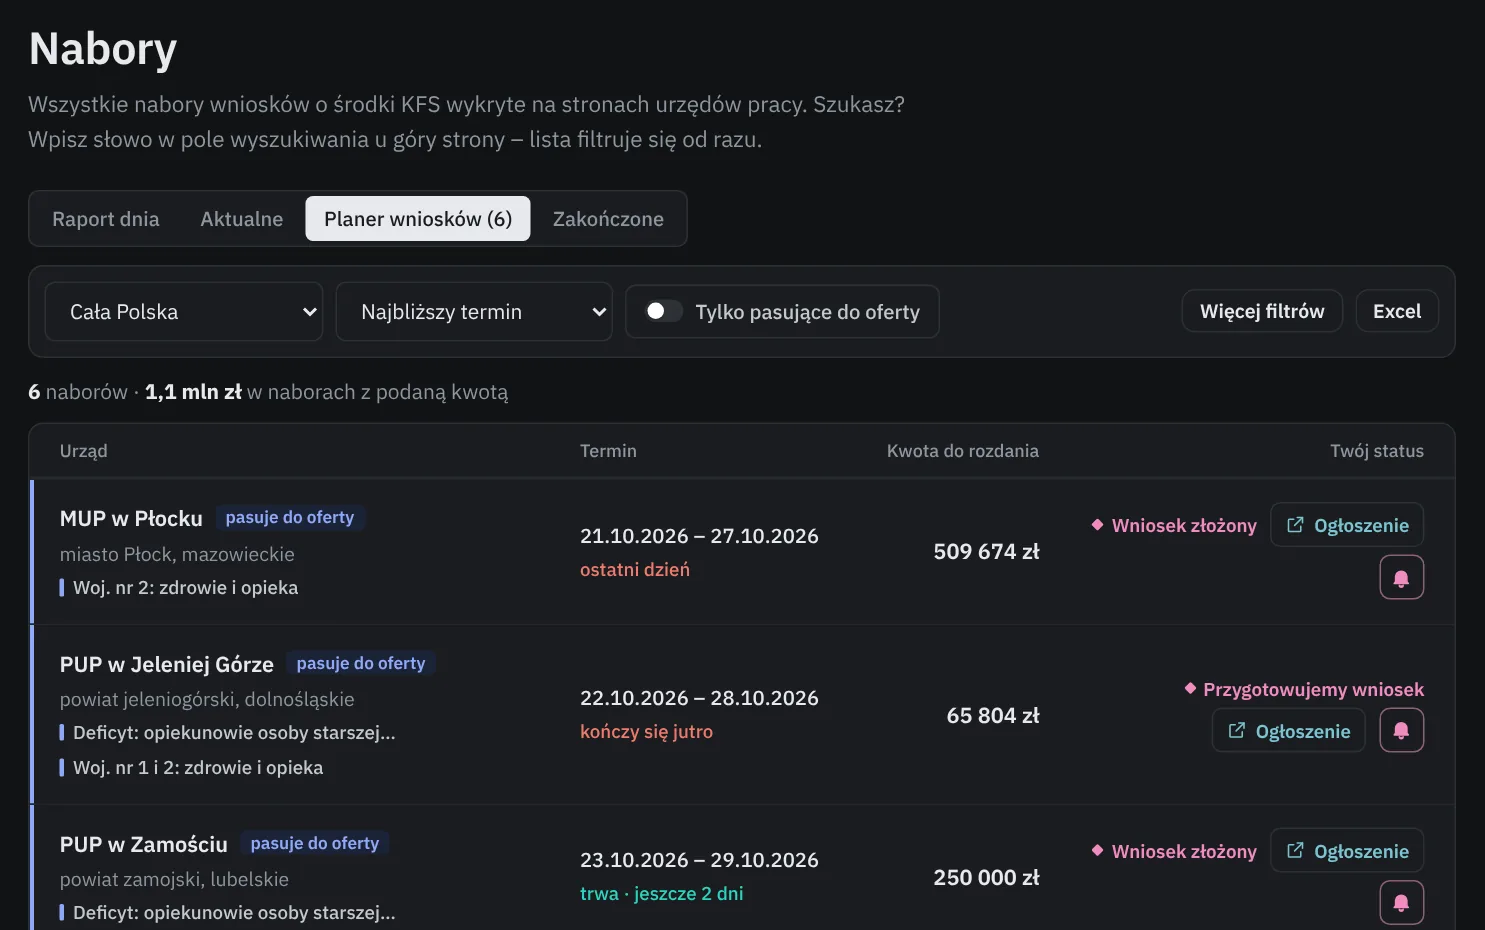Click pasuje do oferty badge for PUP w Zamościu

315,843
